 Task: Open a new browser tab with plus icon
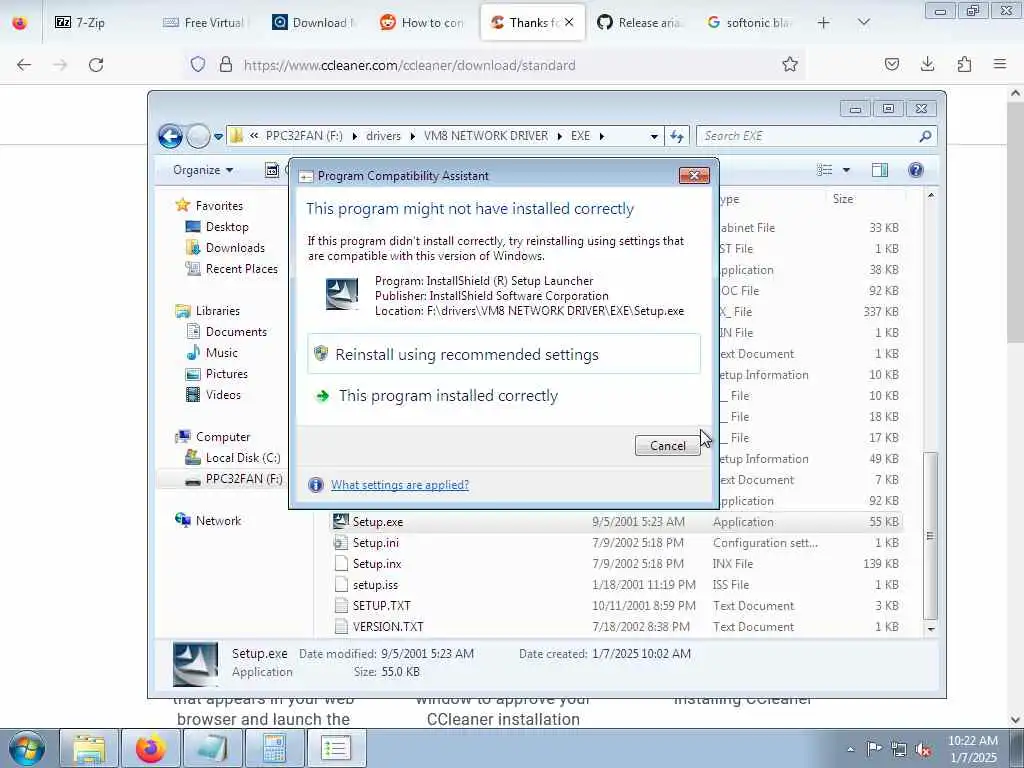tap(824, 23)
